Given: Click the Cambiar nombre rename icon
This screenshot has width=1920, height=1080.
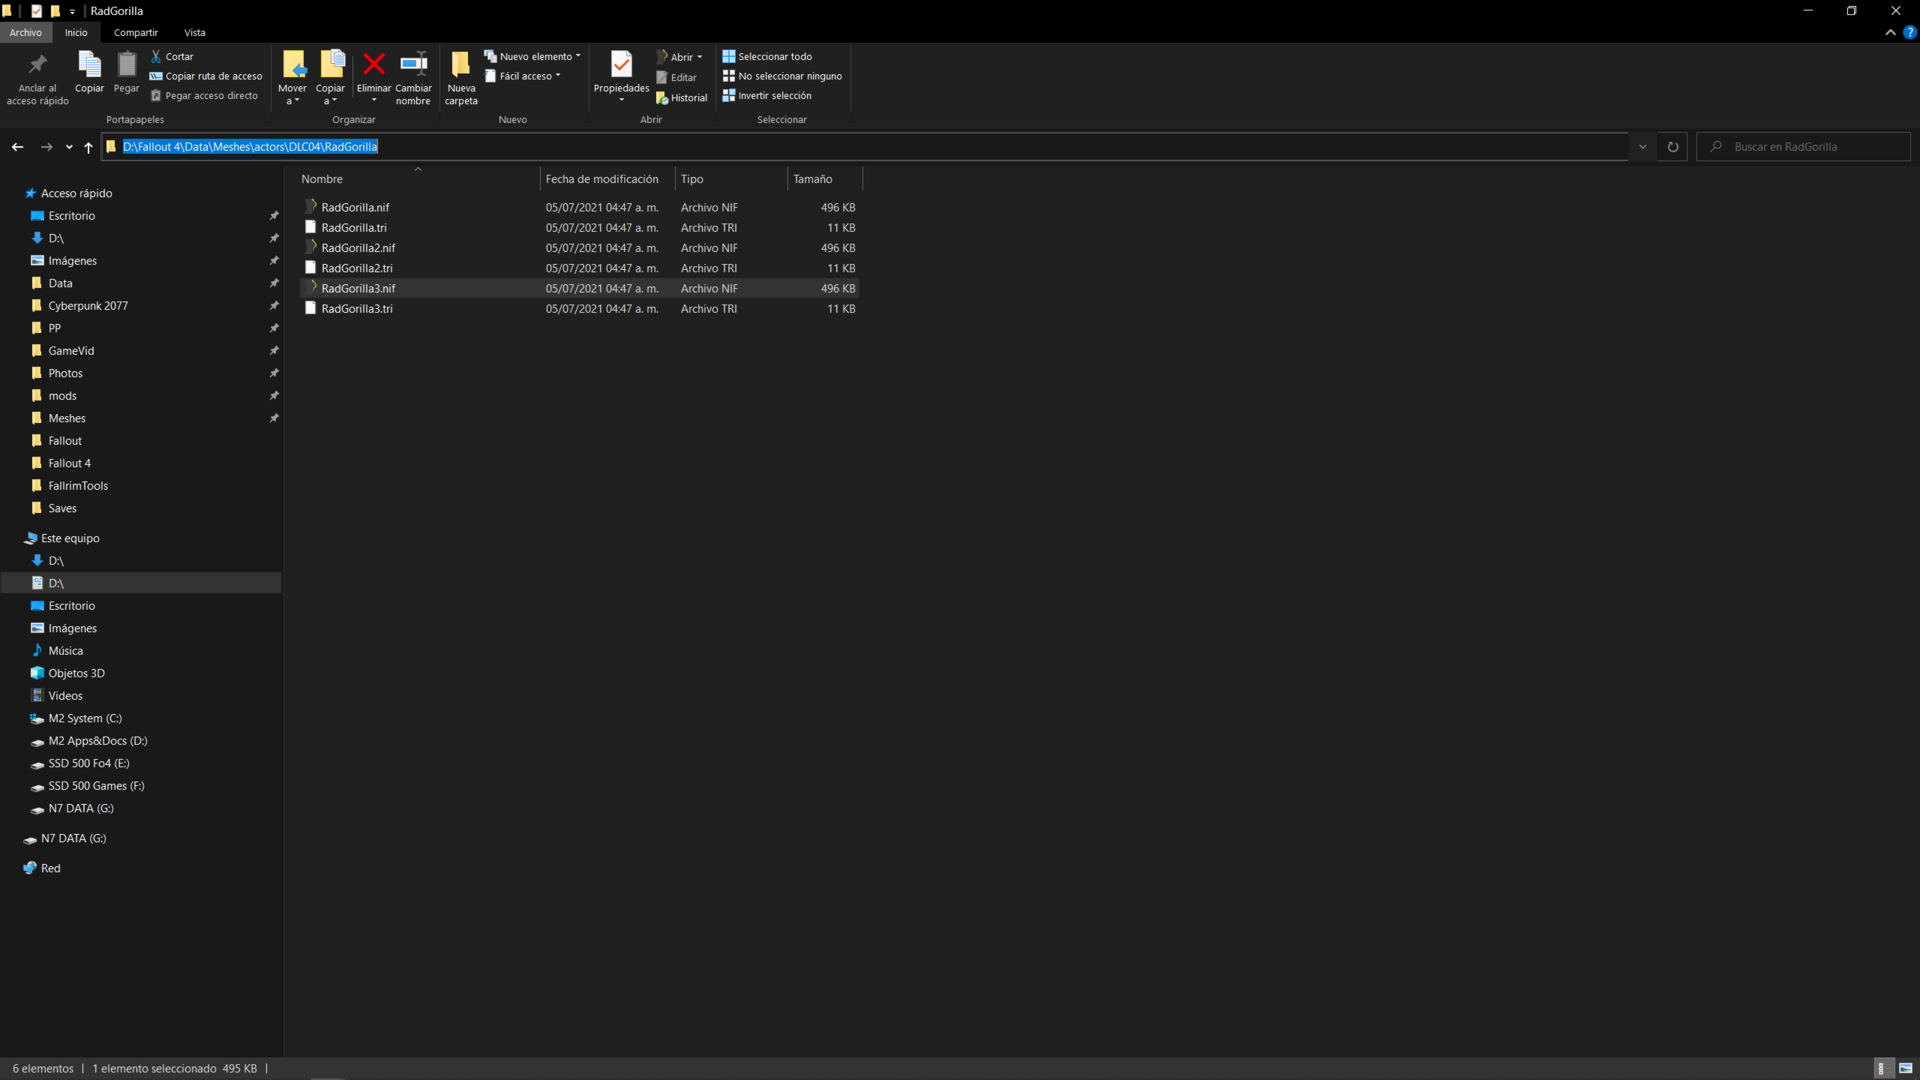Looking at the screenshot, I should [x=413, y=65].
